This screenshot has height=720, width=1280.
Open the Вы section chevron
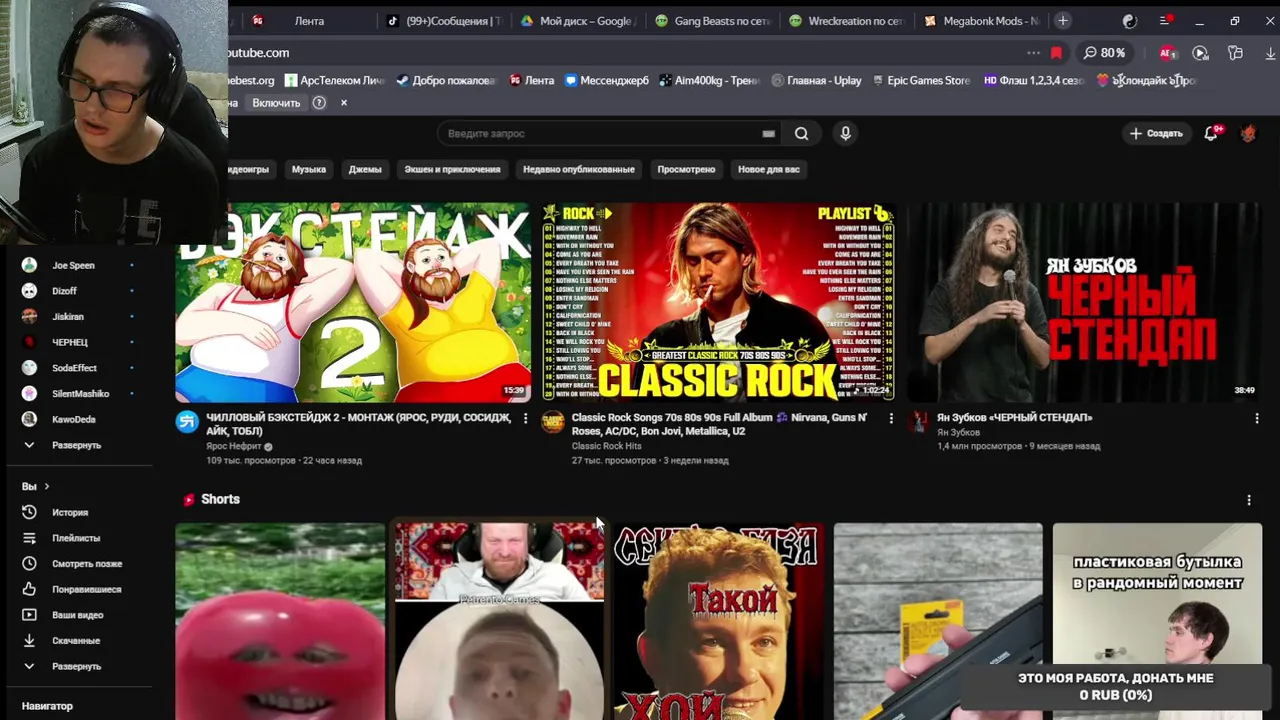tap(46, 486)
